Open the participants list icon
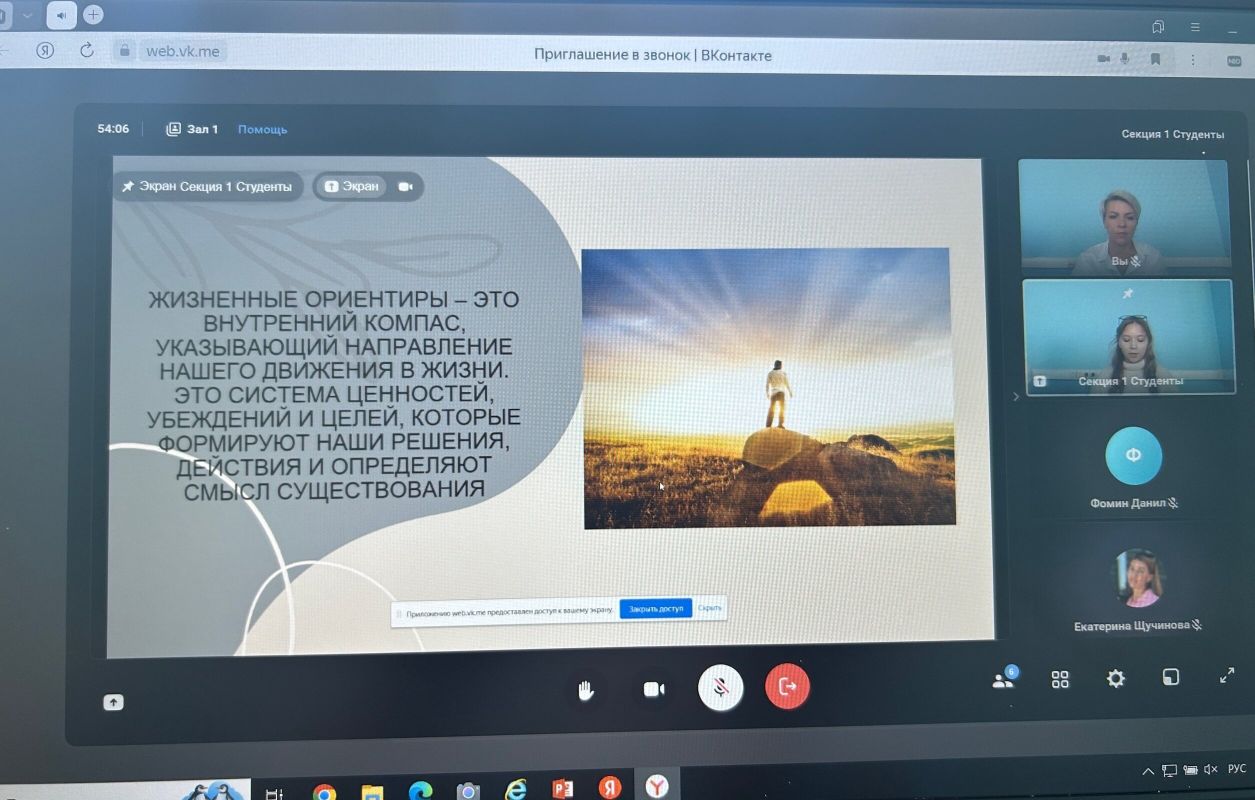This screenshot has width=1255, height=800. 1003,679
